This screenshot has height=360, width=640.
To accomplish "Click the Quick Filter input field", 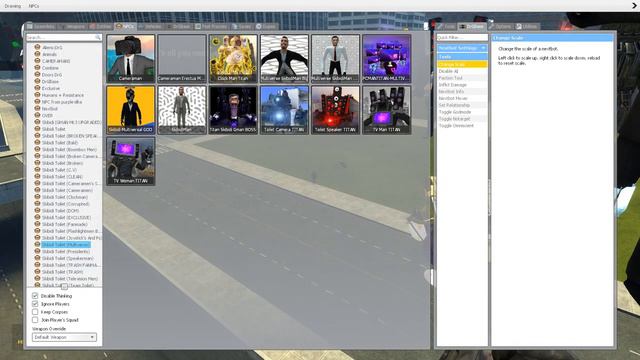I will [x=462, y=38].
